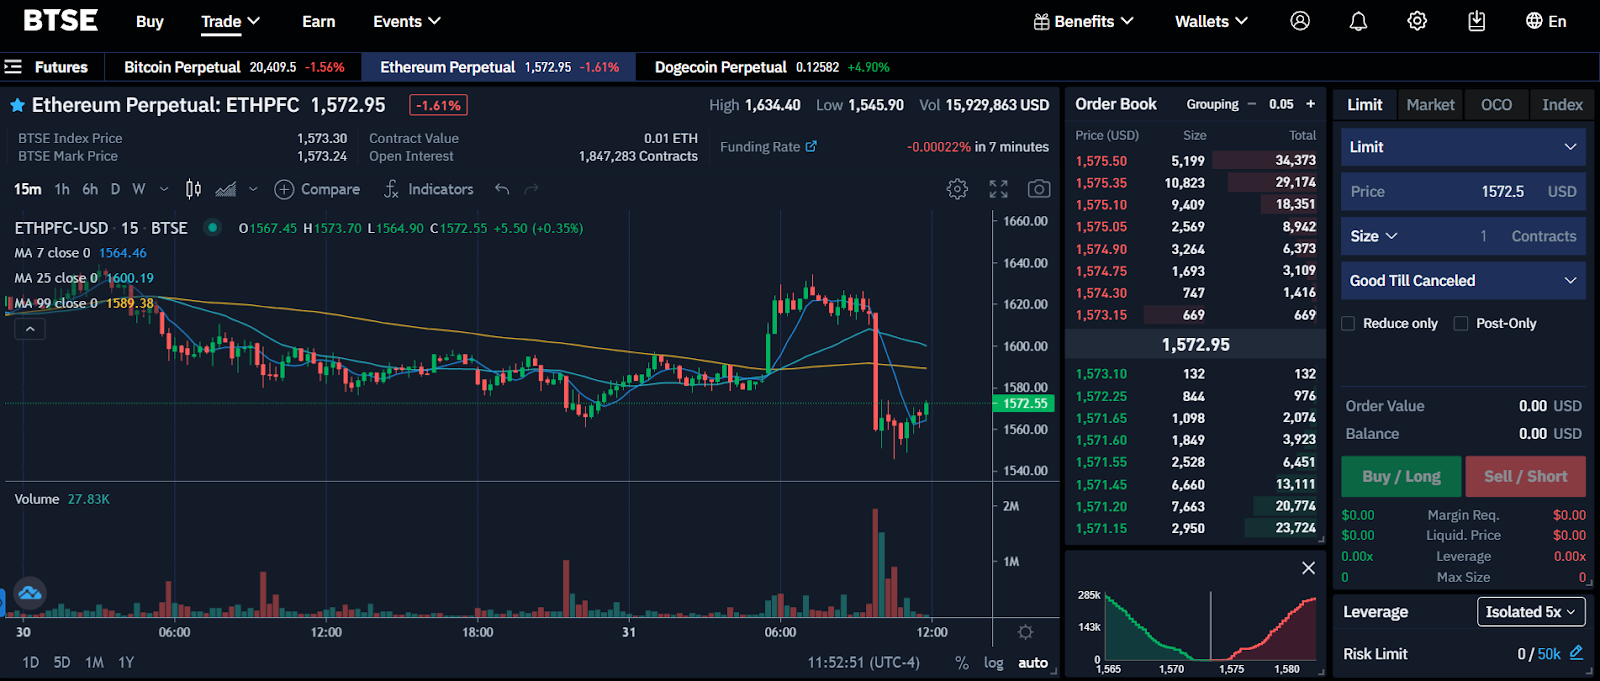The height and width of the screenshot is (681, 1600).
Task: Open the Indicators fx menu
Action: (429, 189)
